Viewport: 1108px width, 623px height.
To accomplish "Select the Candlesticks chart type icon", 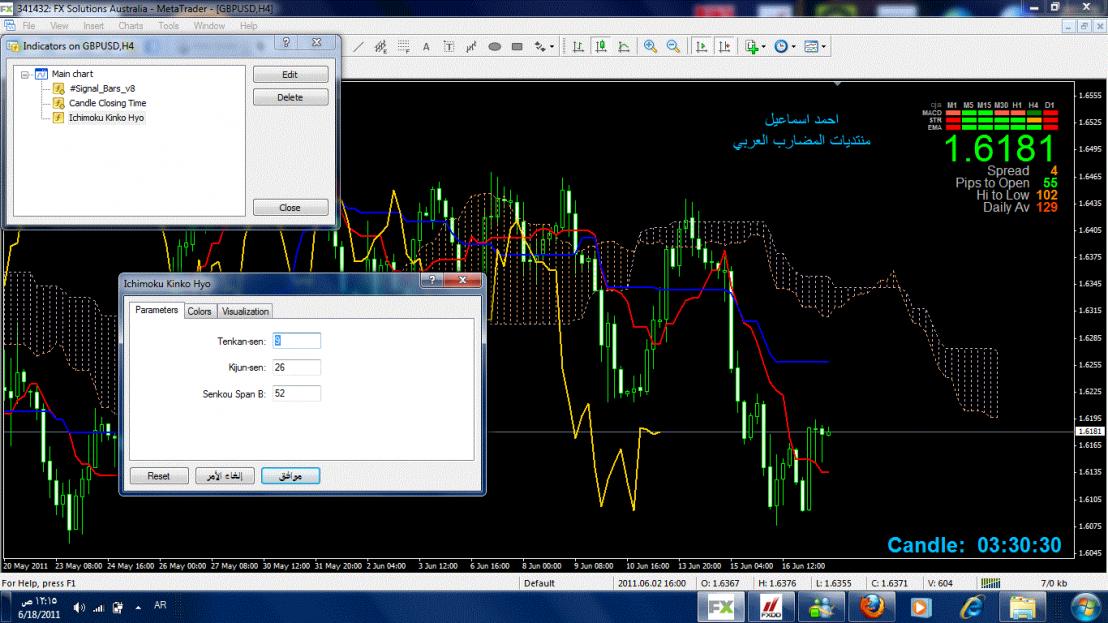I will [601, 46].
